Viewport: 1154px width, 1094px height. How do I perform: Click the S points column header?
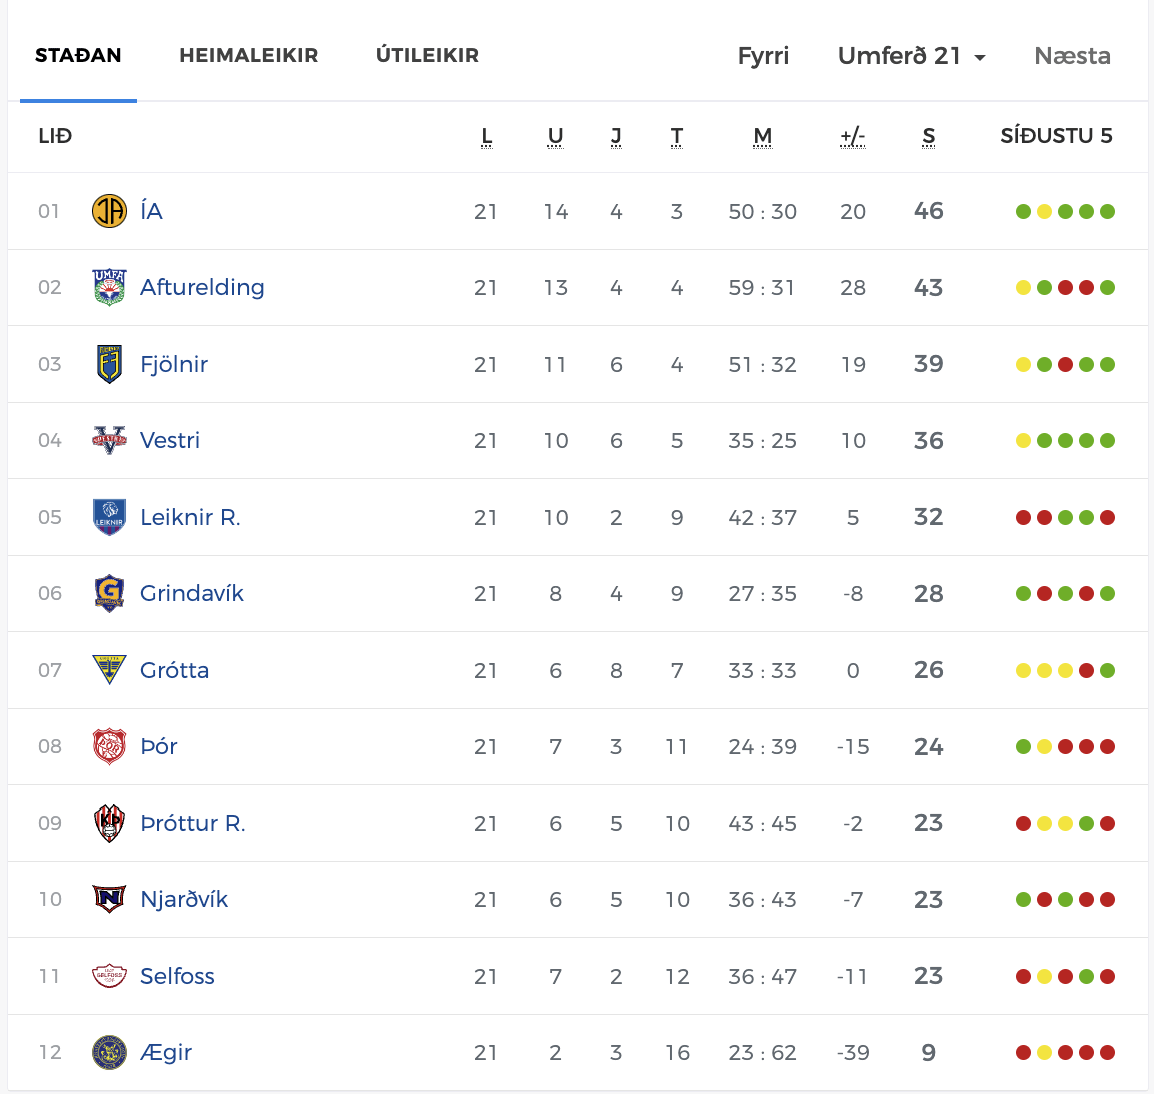point(929,136)
